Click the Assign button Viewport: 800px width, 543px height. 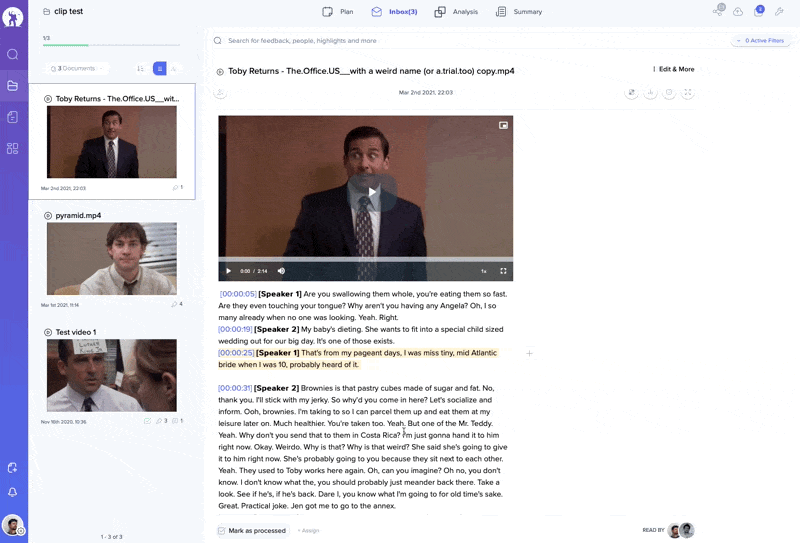(x=309, y=531)
